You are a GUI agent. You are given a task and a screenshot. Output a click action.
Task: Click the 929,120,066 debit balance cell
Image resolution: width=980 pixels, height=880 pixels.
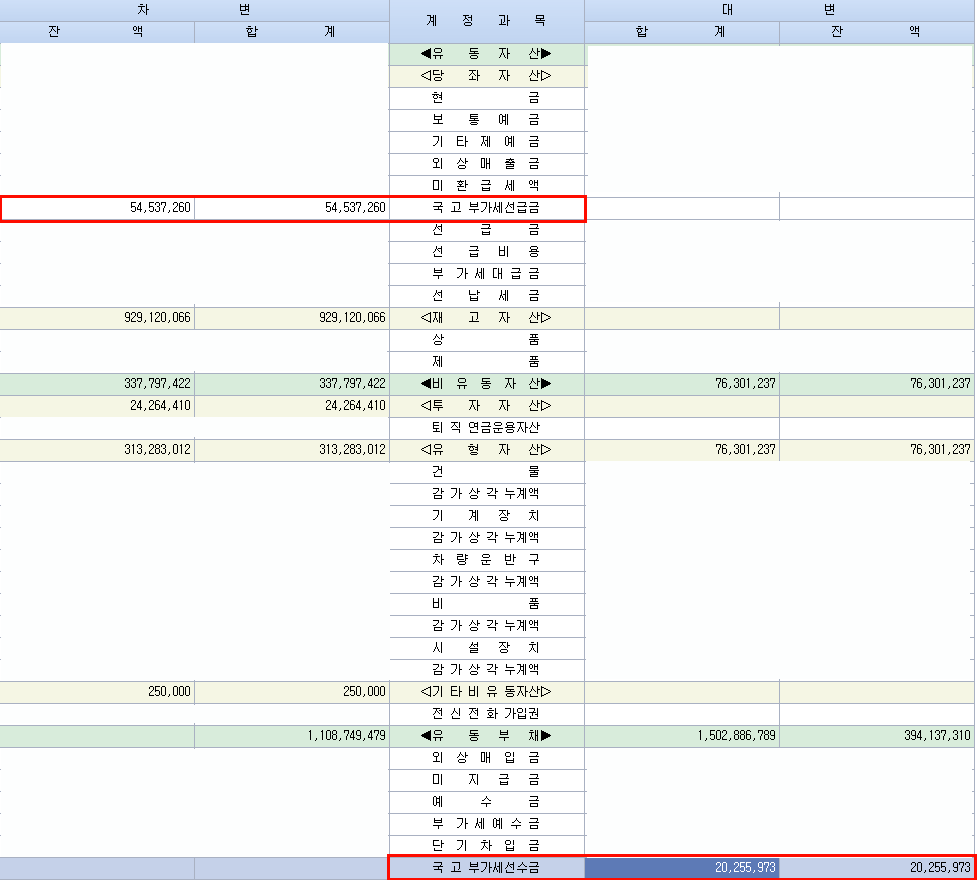pyautogui.click(x=98, y=318)
